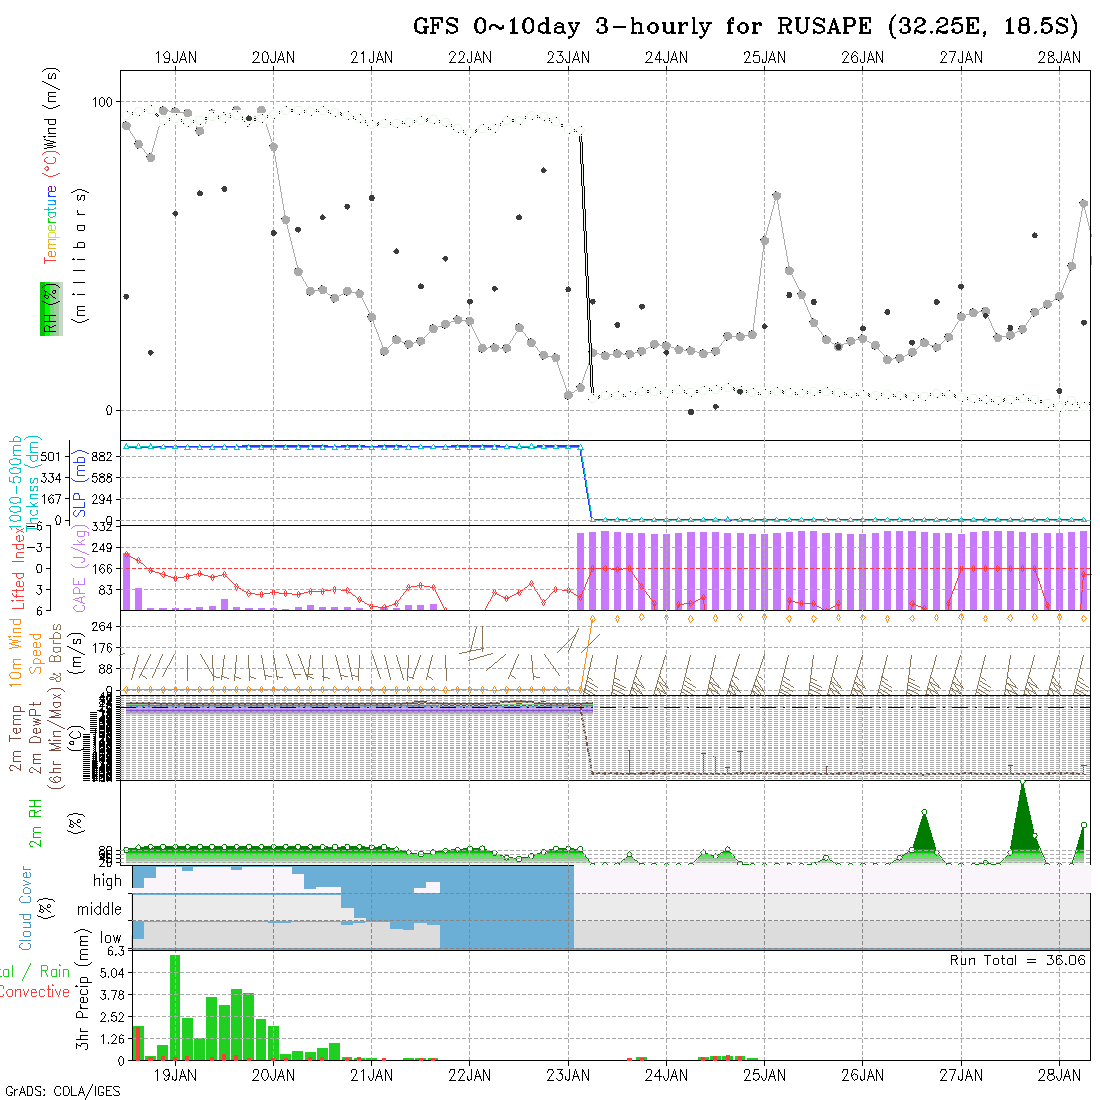Screen dimensions: 1100x1100
Task: Select the 'high' cloud cover row label
Action: tap(107, 881)
